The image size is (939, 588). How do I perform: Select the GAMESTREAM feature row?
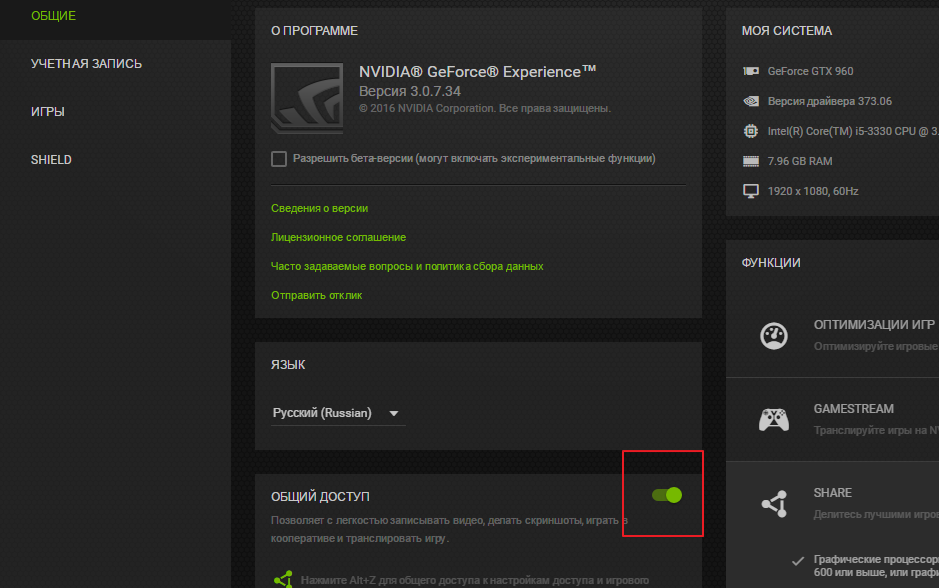[x=832, y=419]
